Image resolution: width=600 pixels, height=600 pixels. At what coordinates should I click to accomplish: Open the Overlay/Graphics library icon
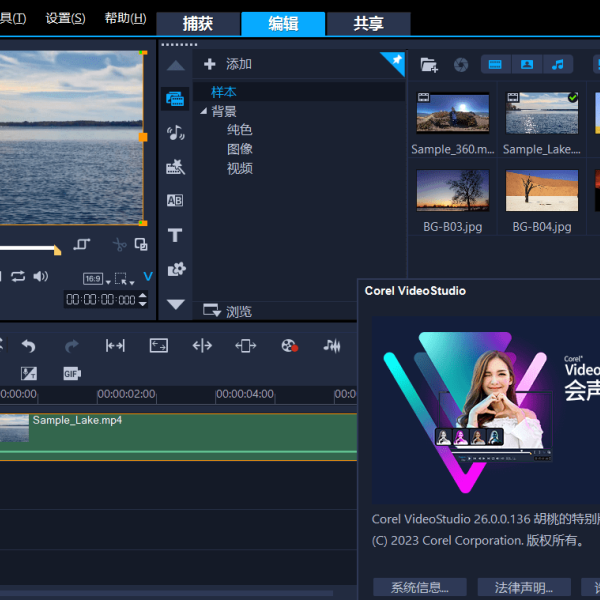tap(176, 269)
